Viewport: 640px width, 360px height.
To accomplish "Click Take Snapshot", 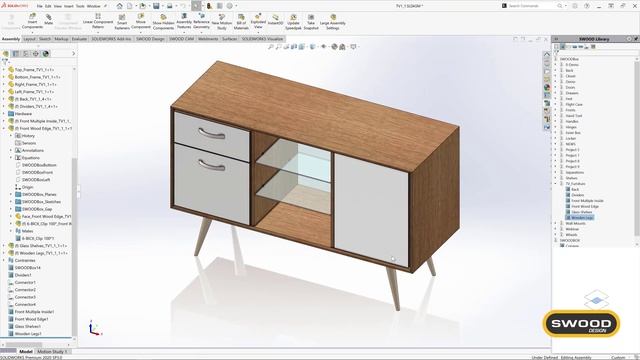I will [311, 22].
